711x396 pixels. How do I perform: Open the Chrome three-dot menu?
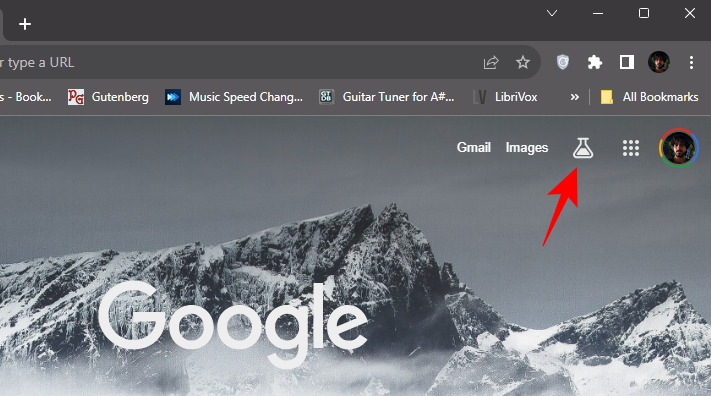pos(691,62)
